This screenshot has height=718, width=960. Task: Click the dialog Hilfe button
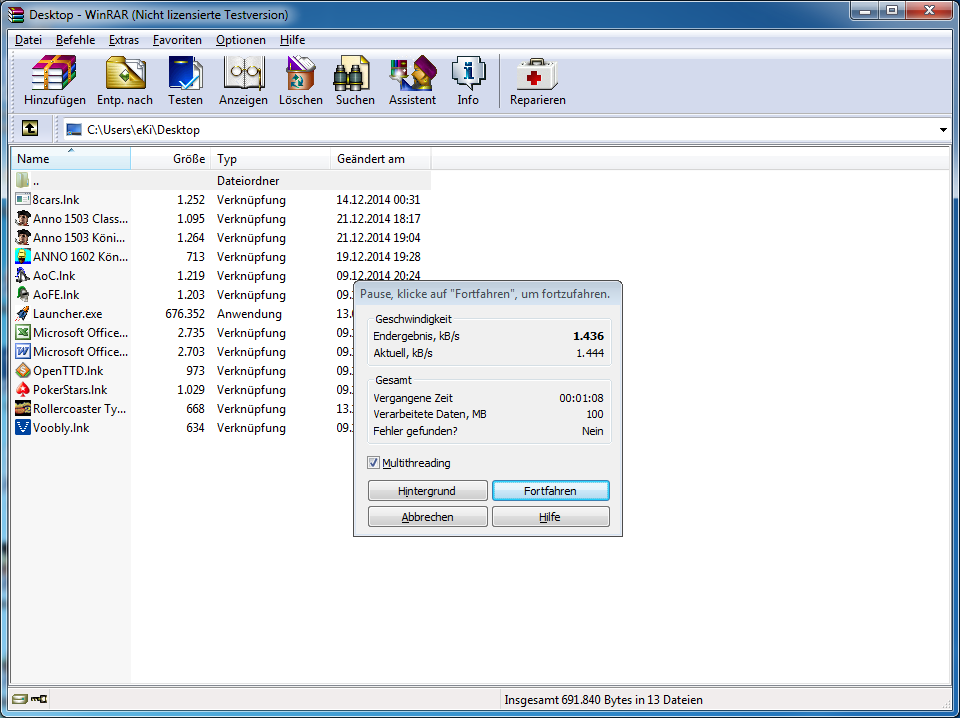click(550, 517)
